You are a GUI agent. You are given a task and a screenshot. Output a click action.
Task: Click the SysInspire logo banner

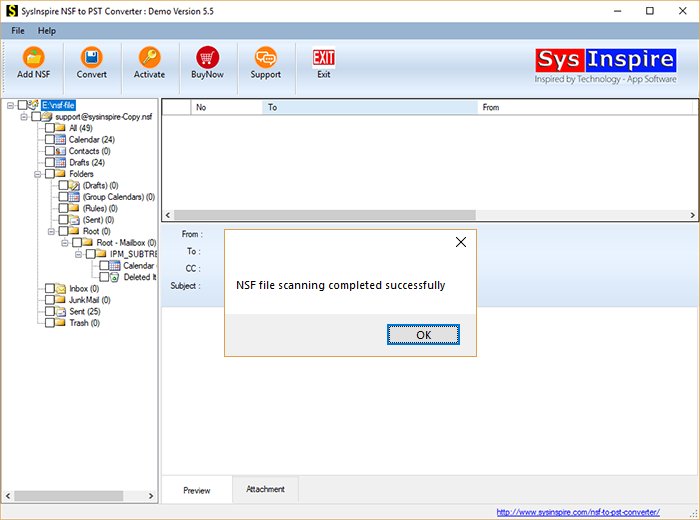click(605, 66)
